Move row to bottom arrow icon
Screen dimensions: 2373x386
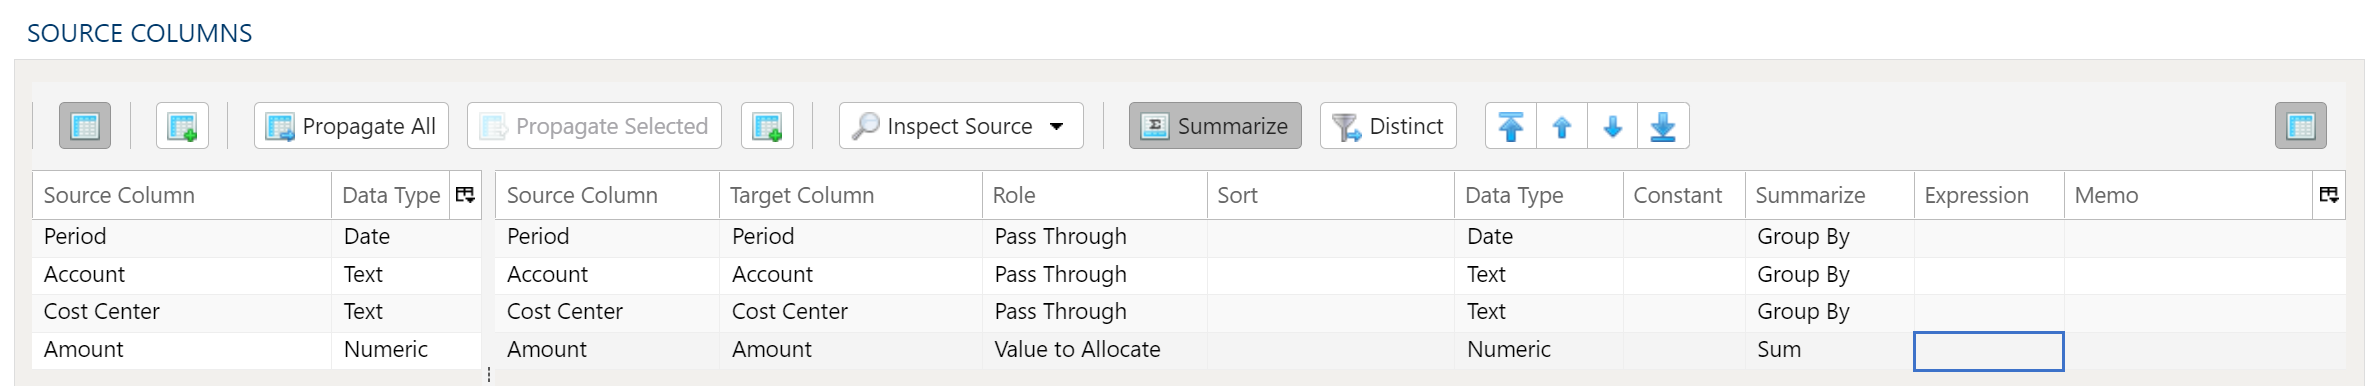[1663, 126]
